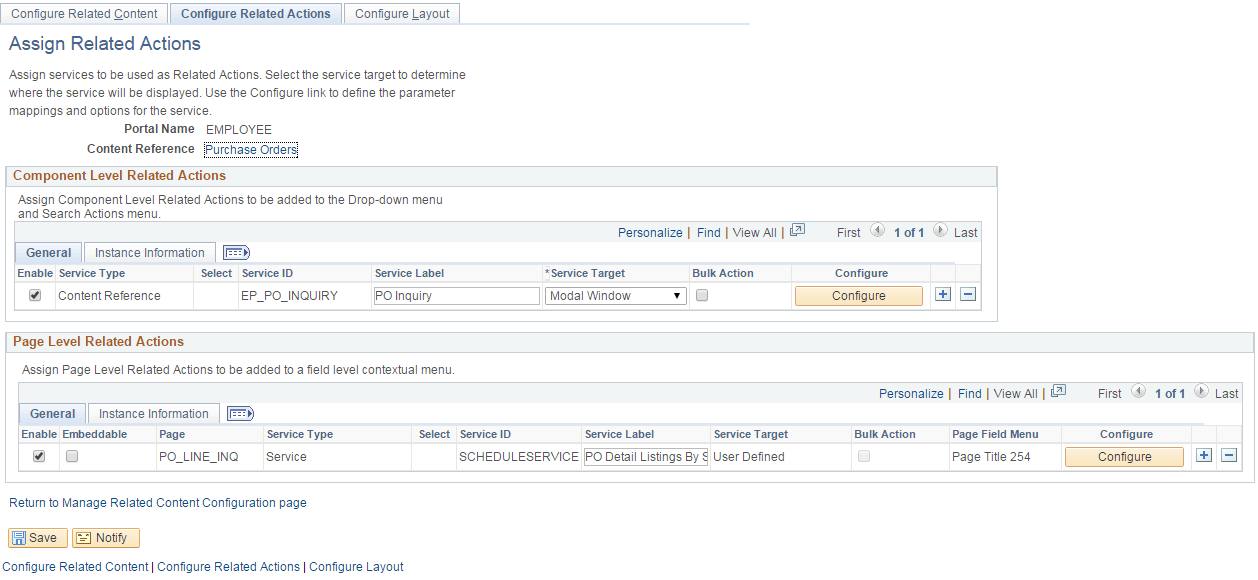1258x580 pixels.
Task: Click inside the PO Inquiry service label field
Action: click(x=455, y=295)
